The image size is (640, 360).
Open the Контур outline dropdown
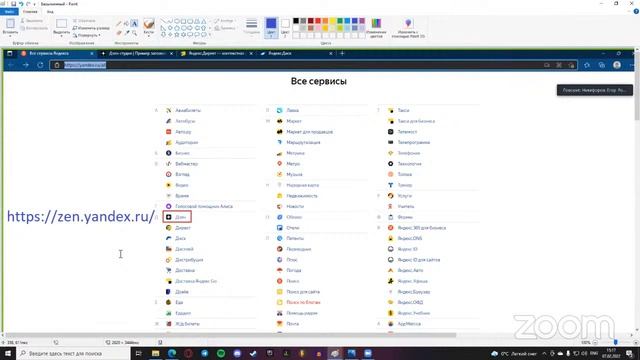point(224,20)
